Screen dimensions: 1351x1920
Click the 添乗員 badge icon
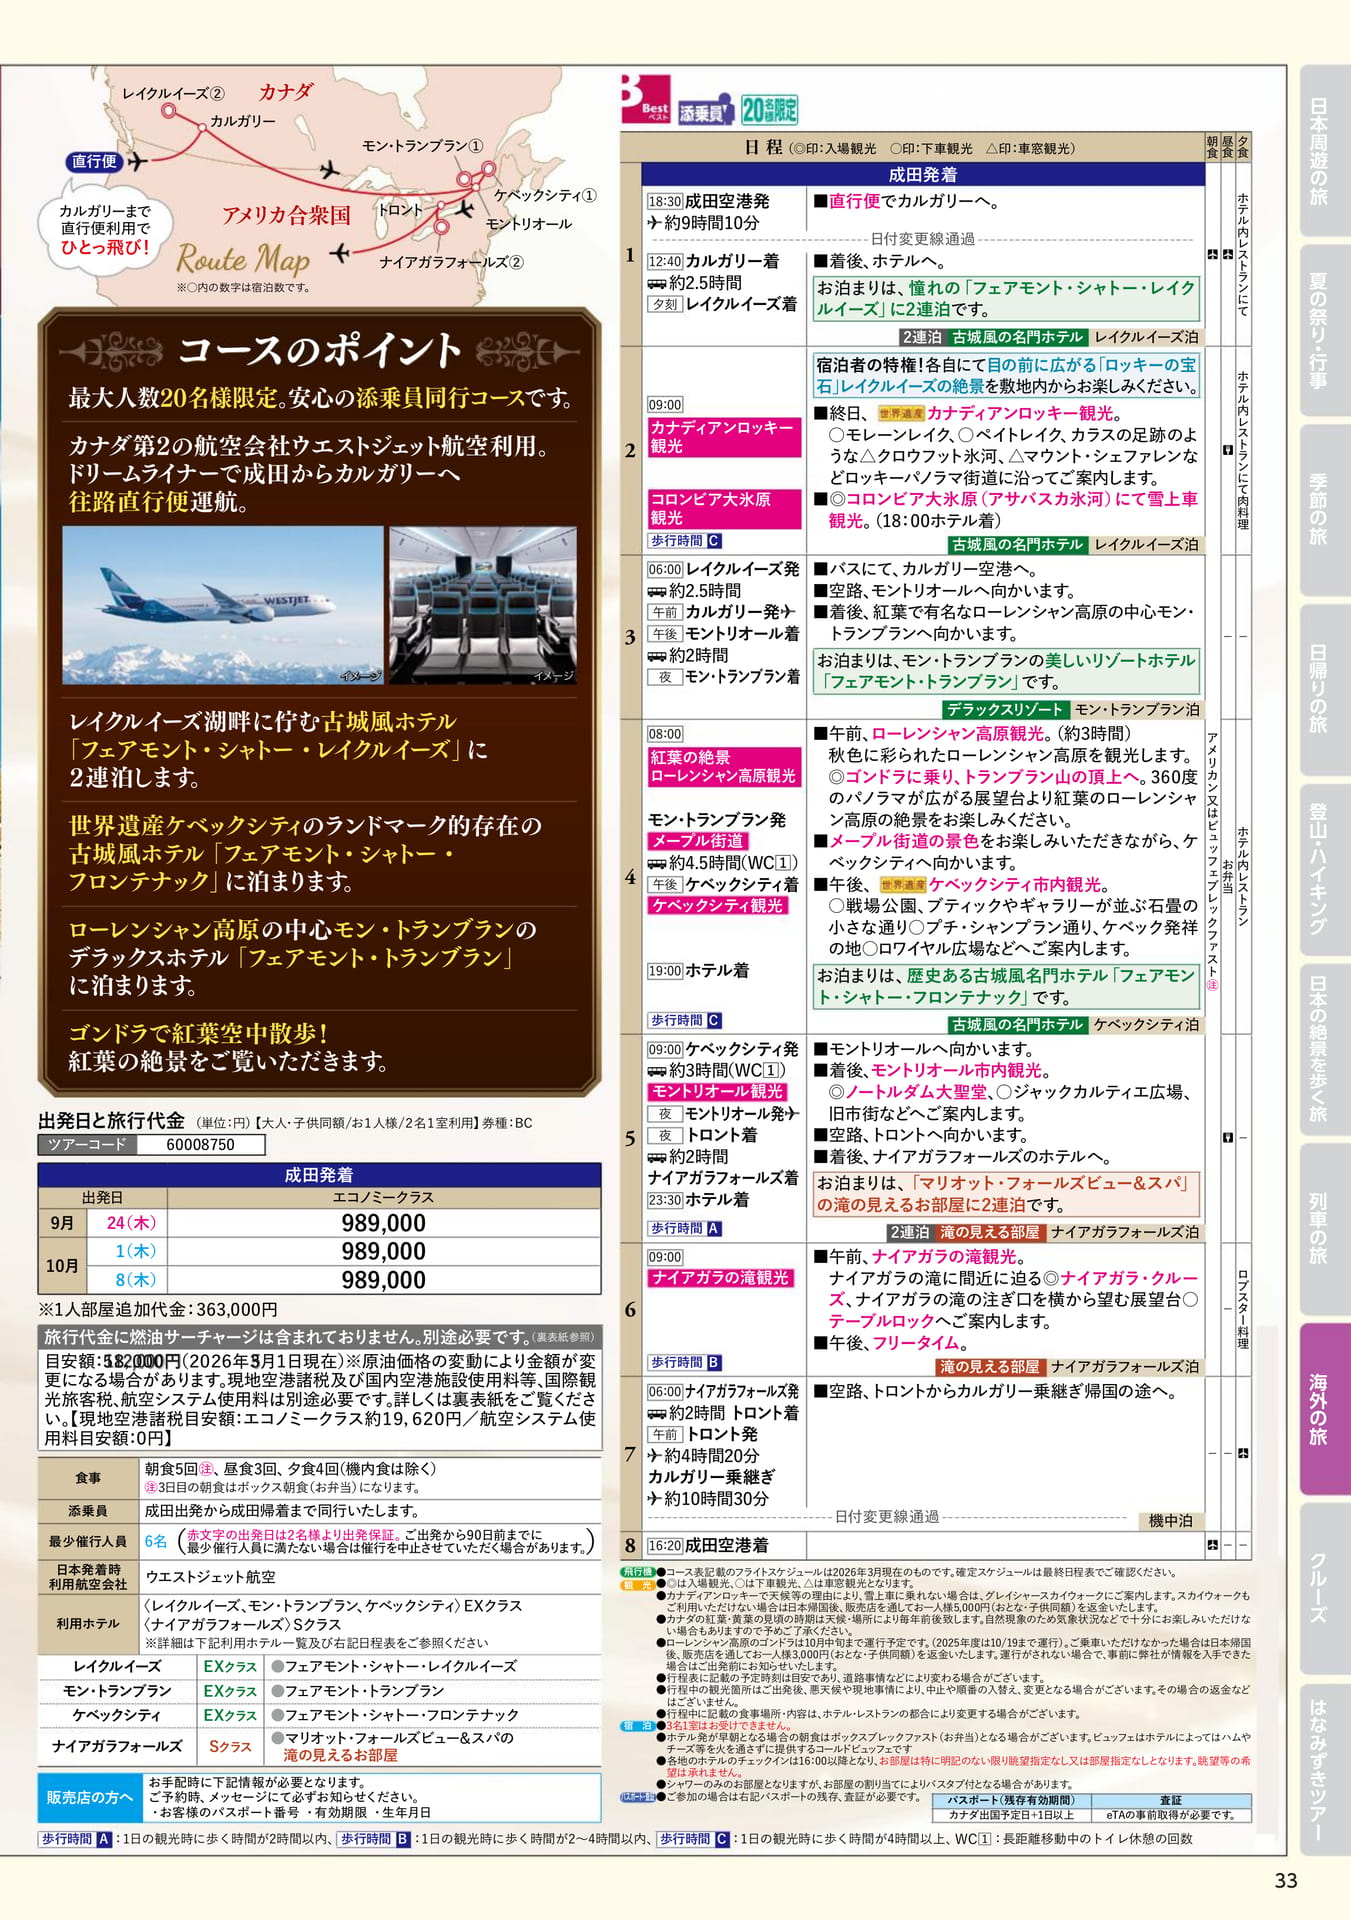[x=705, y=111]
